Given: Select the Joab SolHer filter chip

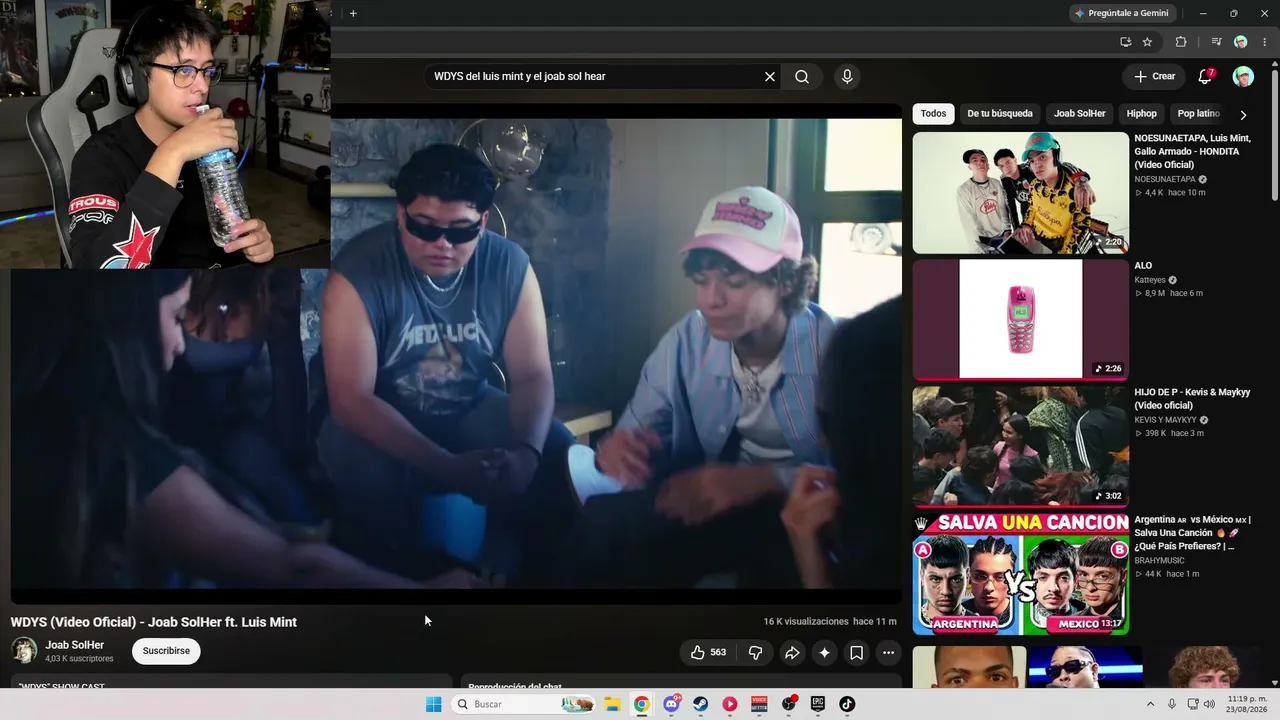Looking at the screenshot, I should point(1080,114).
